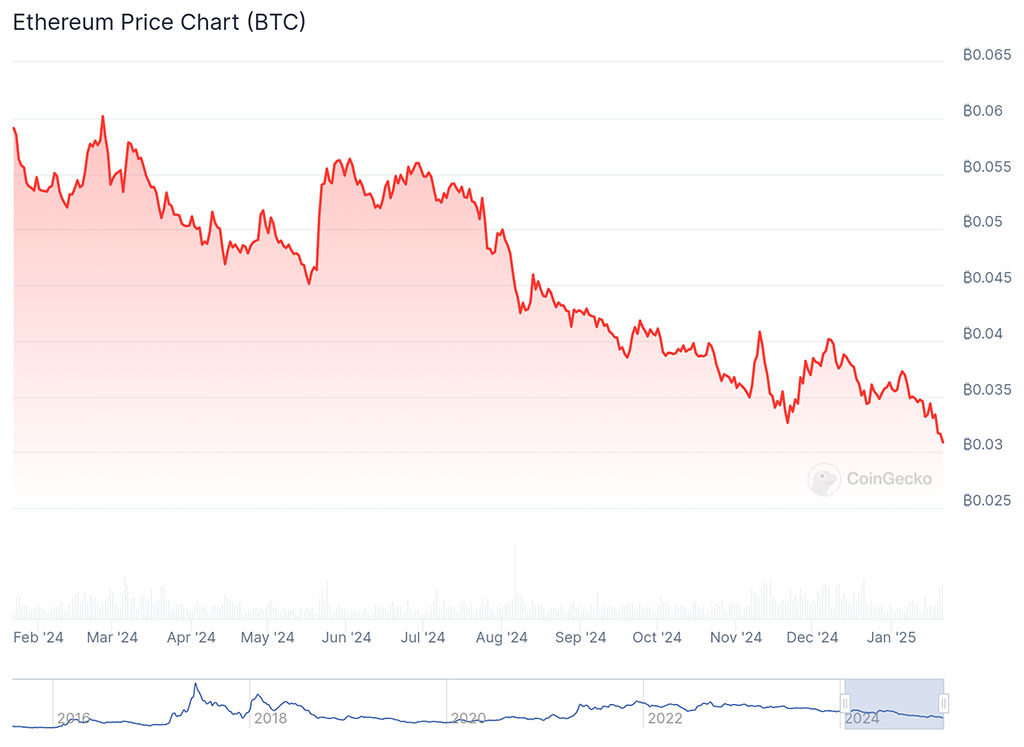Click the 2020 label in the navigator

click(x=468, y=718)
